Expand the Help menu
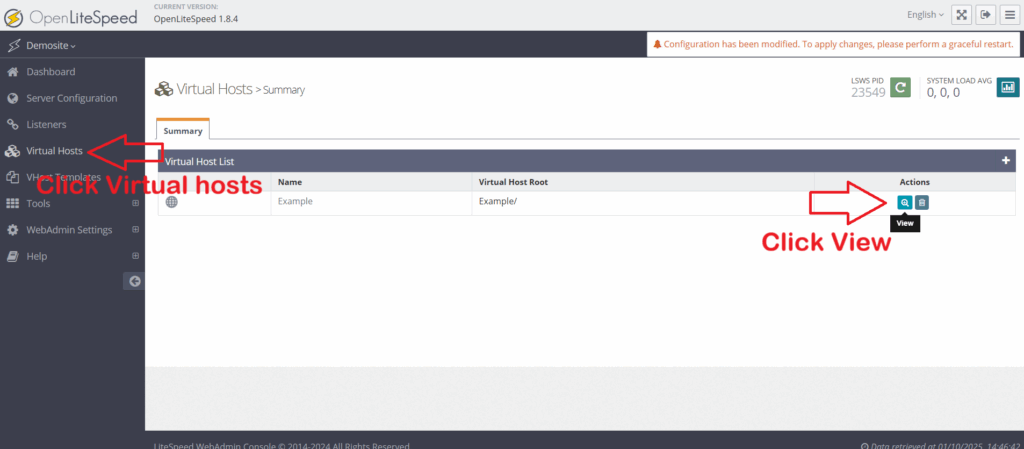The image size is (1024, 449). click(36, 256)
